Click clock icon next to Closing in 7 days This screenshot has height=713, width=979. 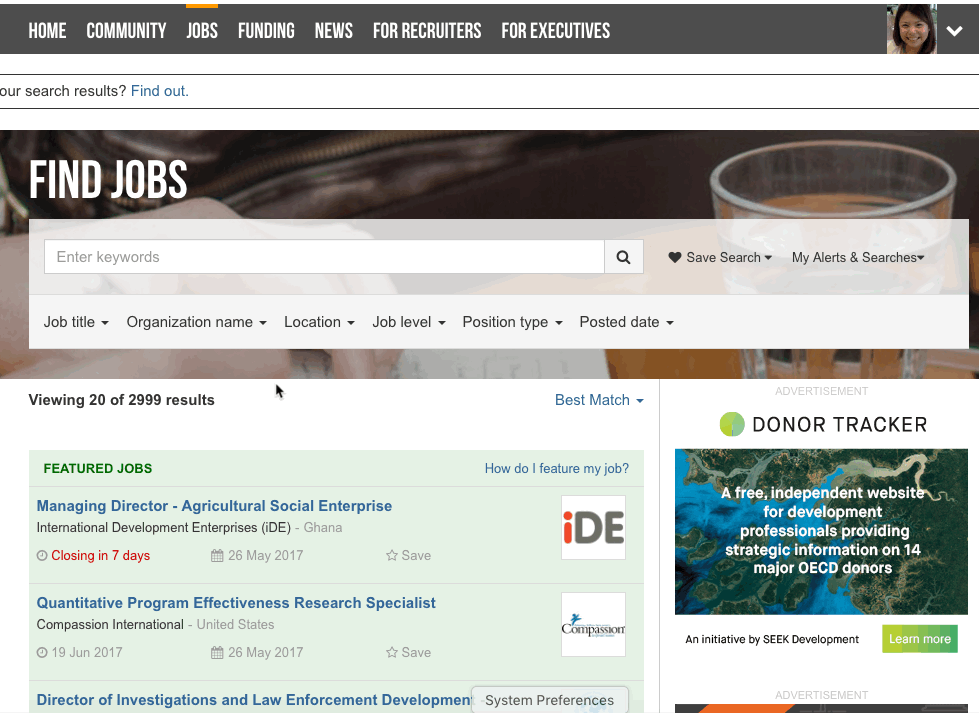(x=42, y=555)
